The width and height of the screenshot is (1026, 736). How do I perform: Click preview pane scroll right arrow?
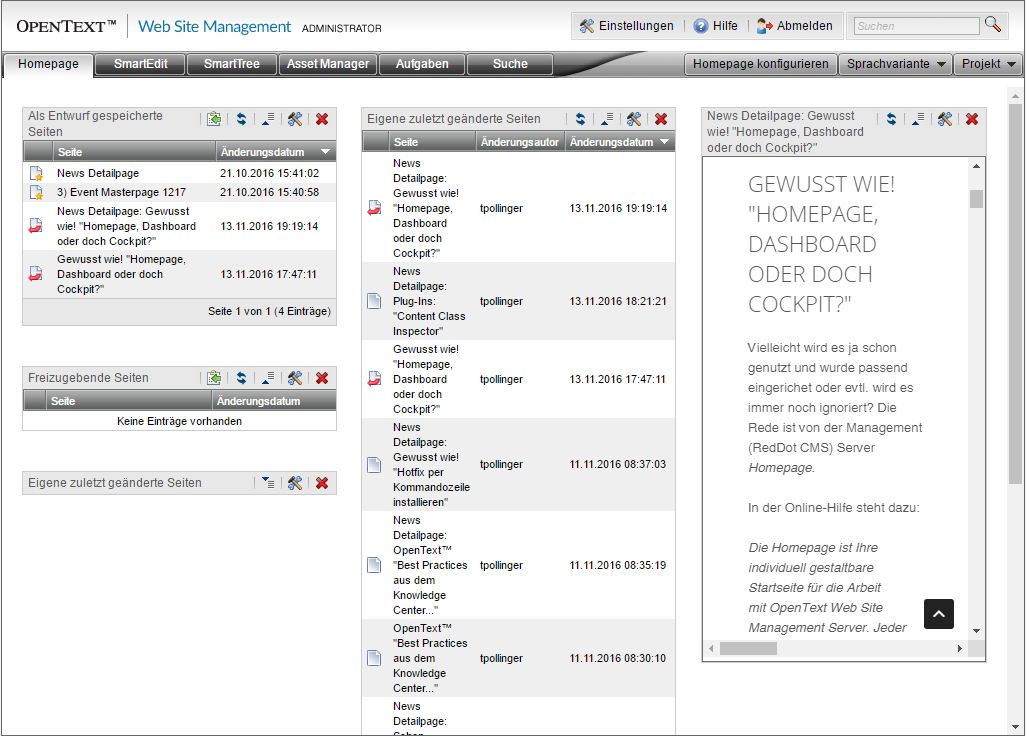[960, 648]
